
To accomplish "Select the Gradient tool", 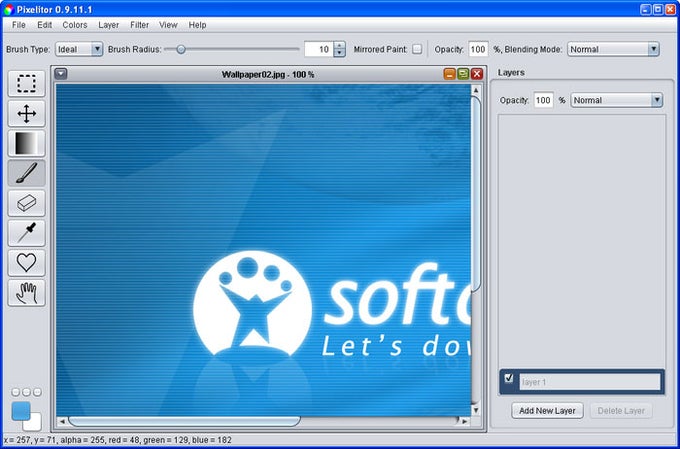I will point(26,144).
